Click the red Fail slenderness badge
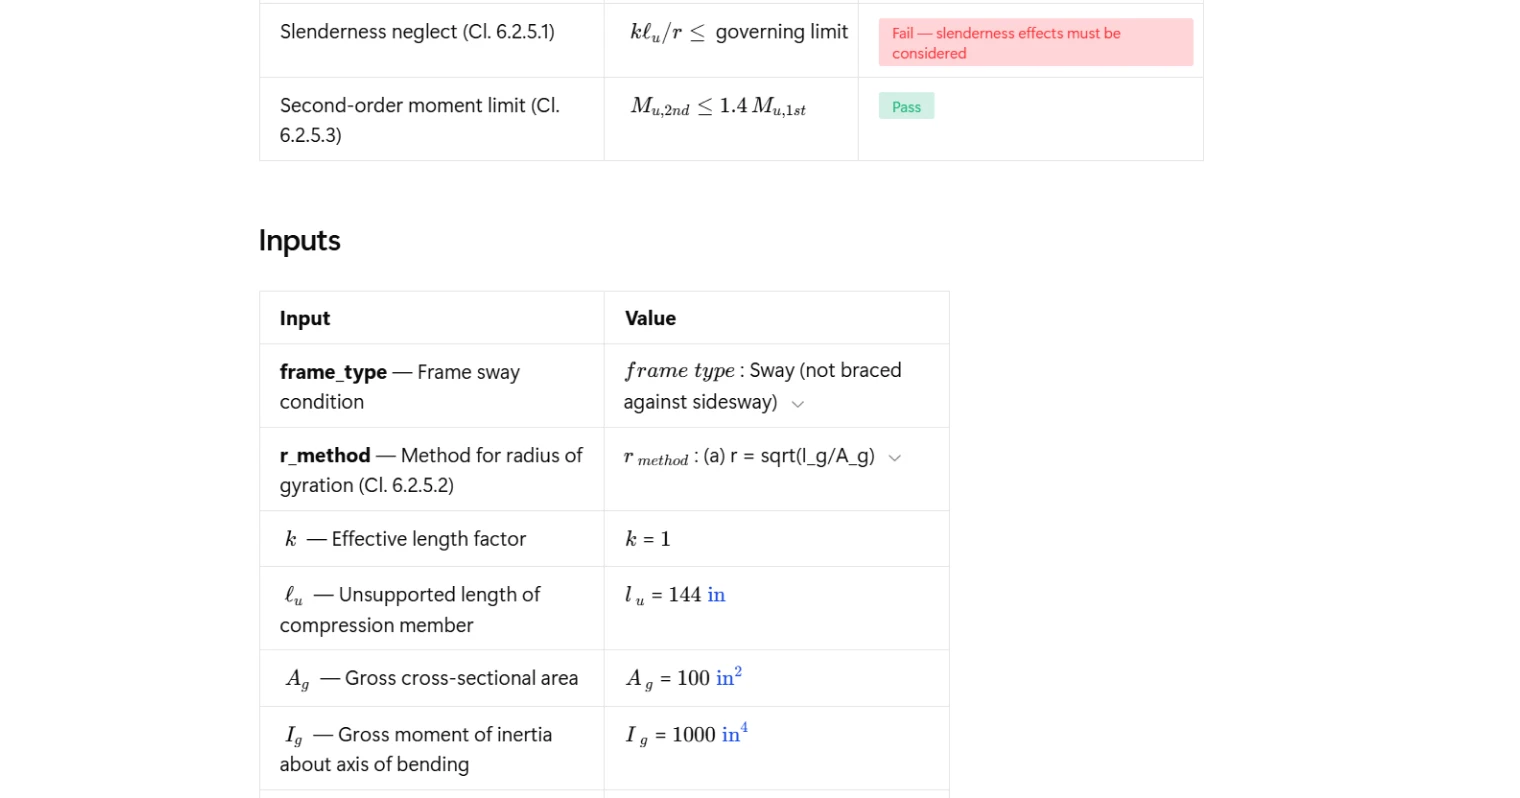Viewport: 1520px width, 798px height. click(x=1035, y=43)
